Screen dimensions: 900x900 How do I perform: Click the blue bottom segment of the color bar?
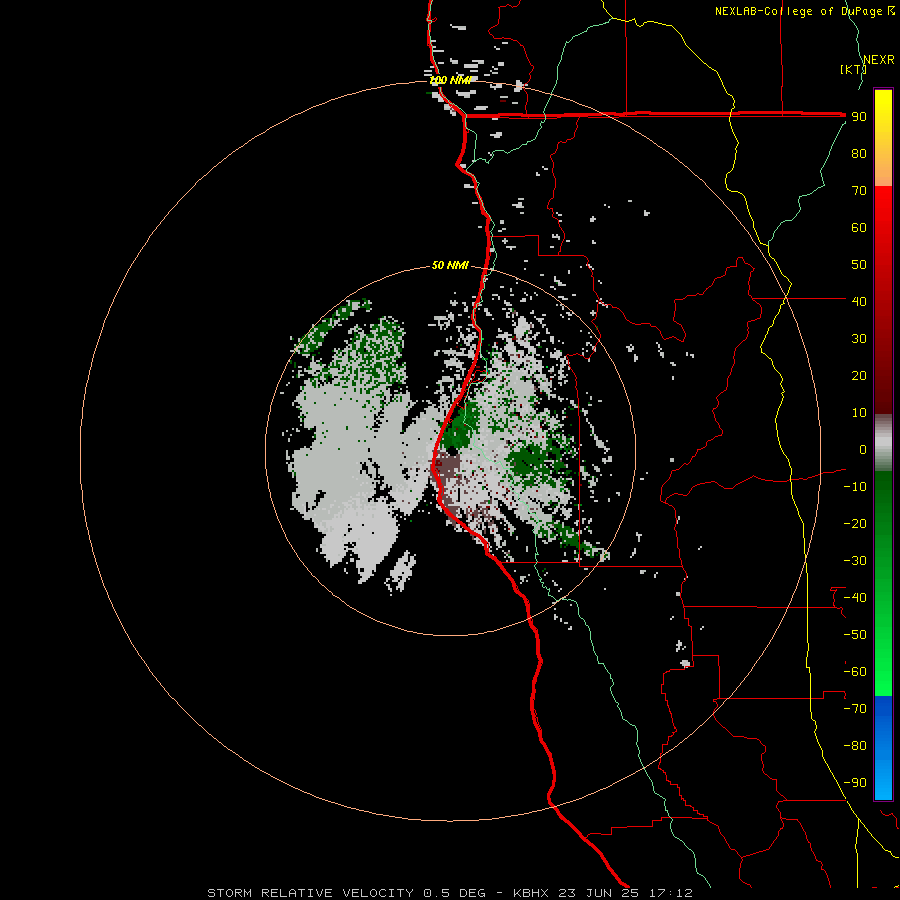883,748
